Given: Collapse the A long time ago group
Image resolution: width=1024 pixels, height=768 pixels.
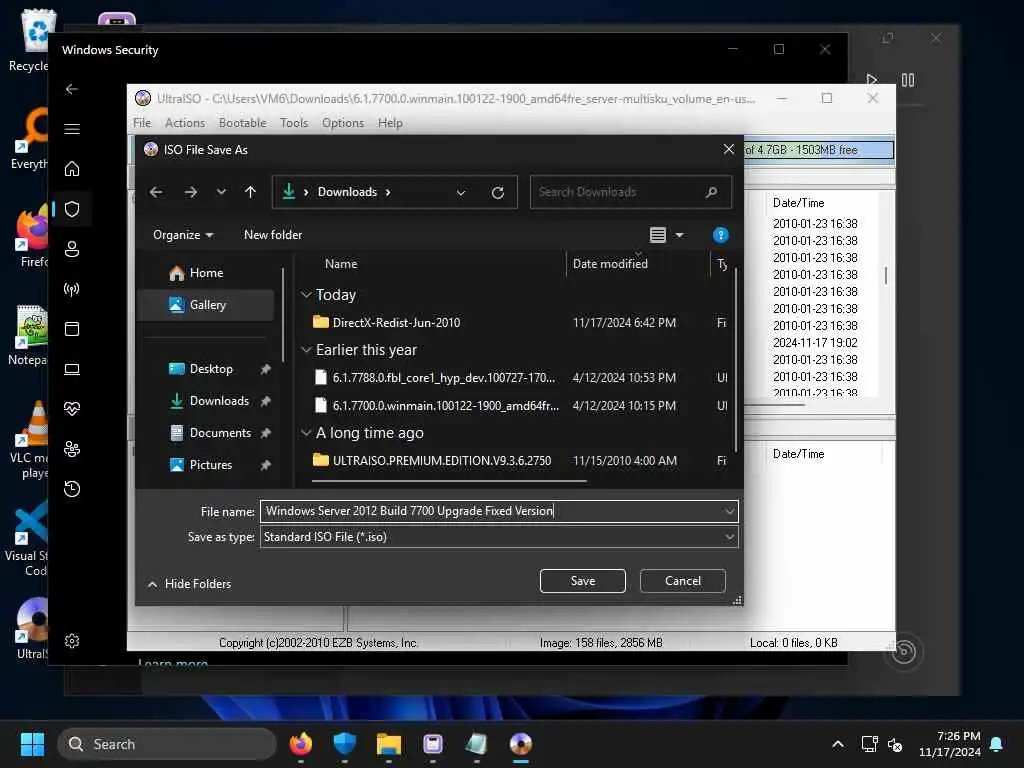Looking at the screenshot, I should [x=306, y=433].
